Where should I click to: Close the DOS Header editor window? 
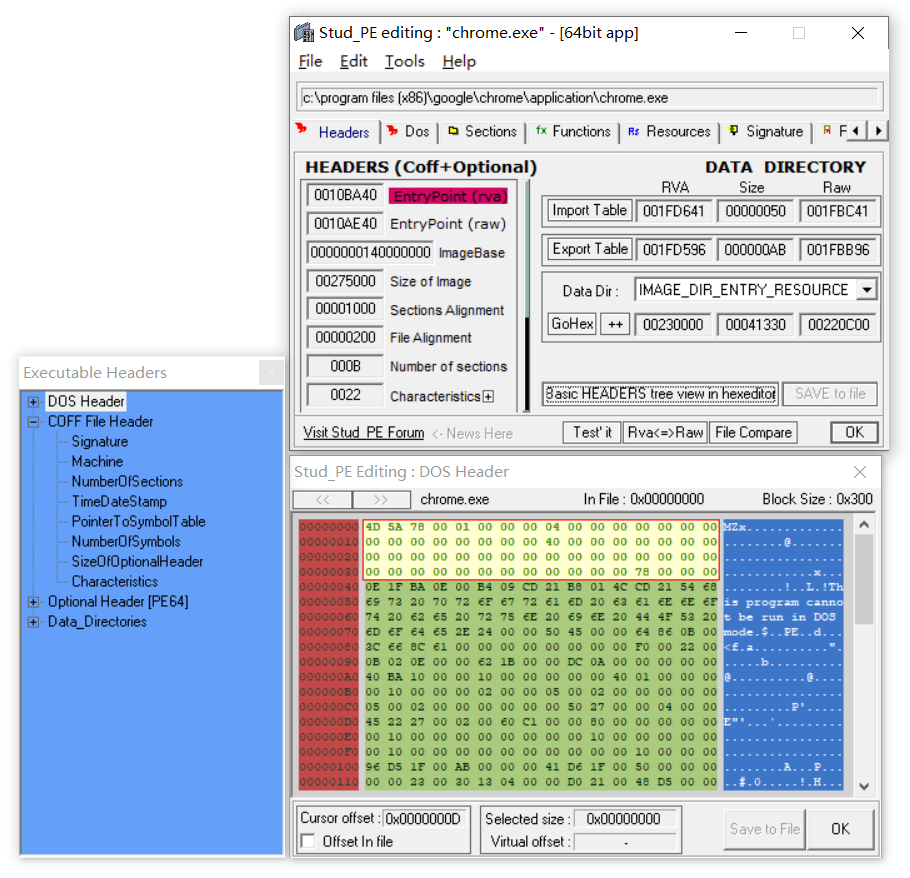pos(860,472)
